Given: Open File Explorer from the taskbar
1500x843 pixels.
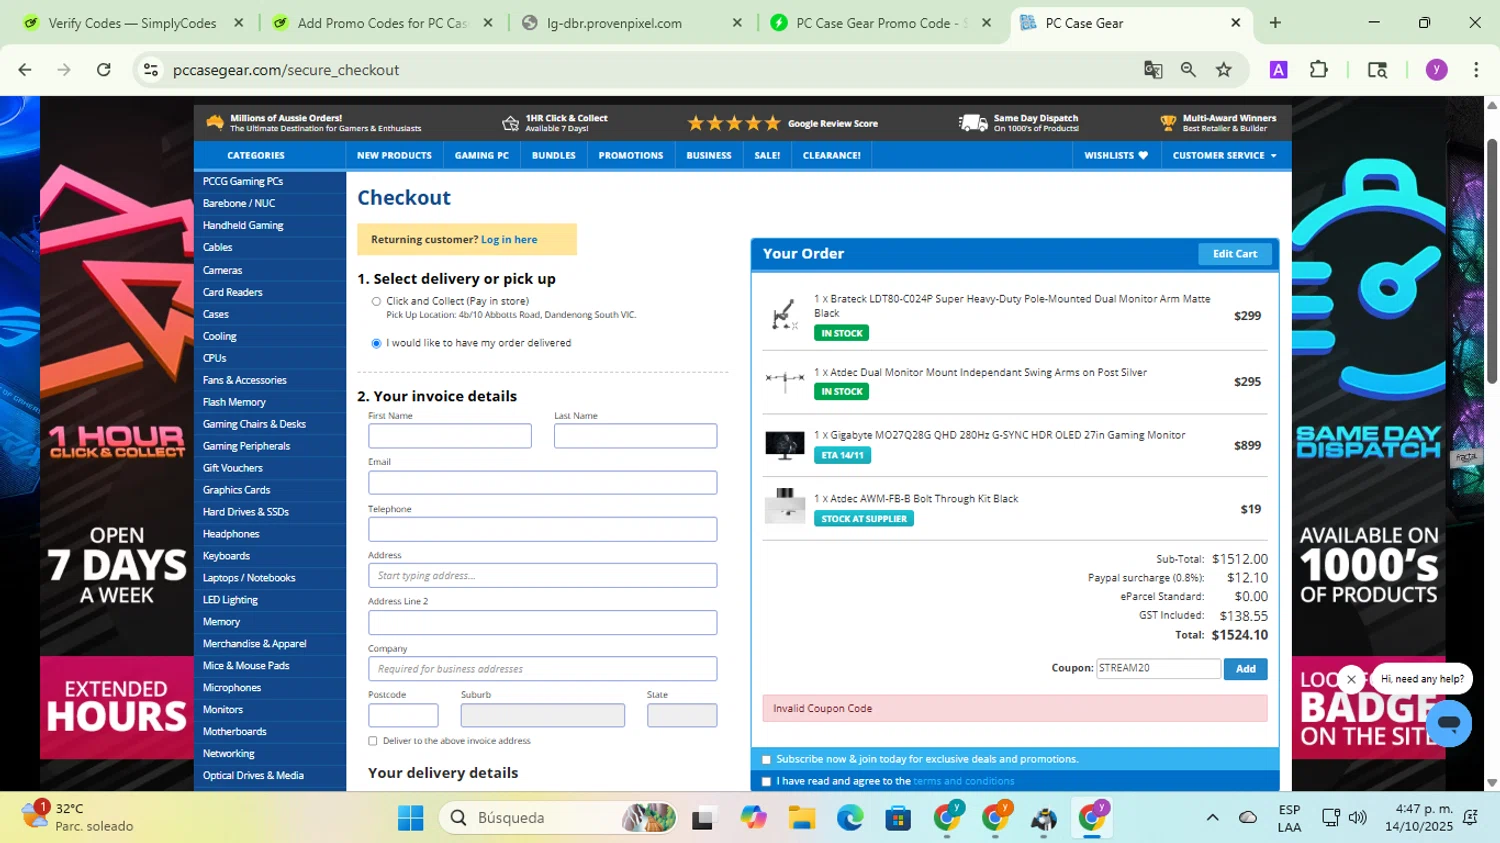Looking at the screenshot, I should coord(802,818).
